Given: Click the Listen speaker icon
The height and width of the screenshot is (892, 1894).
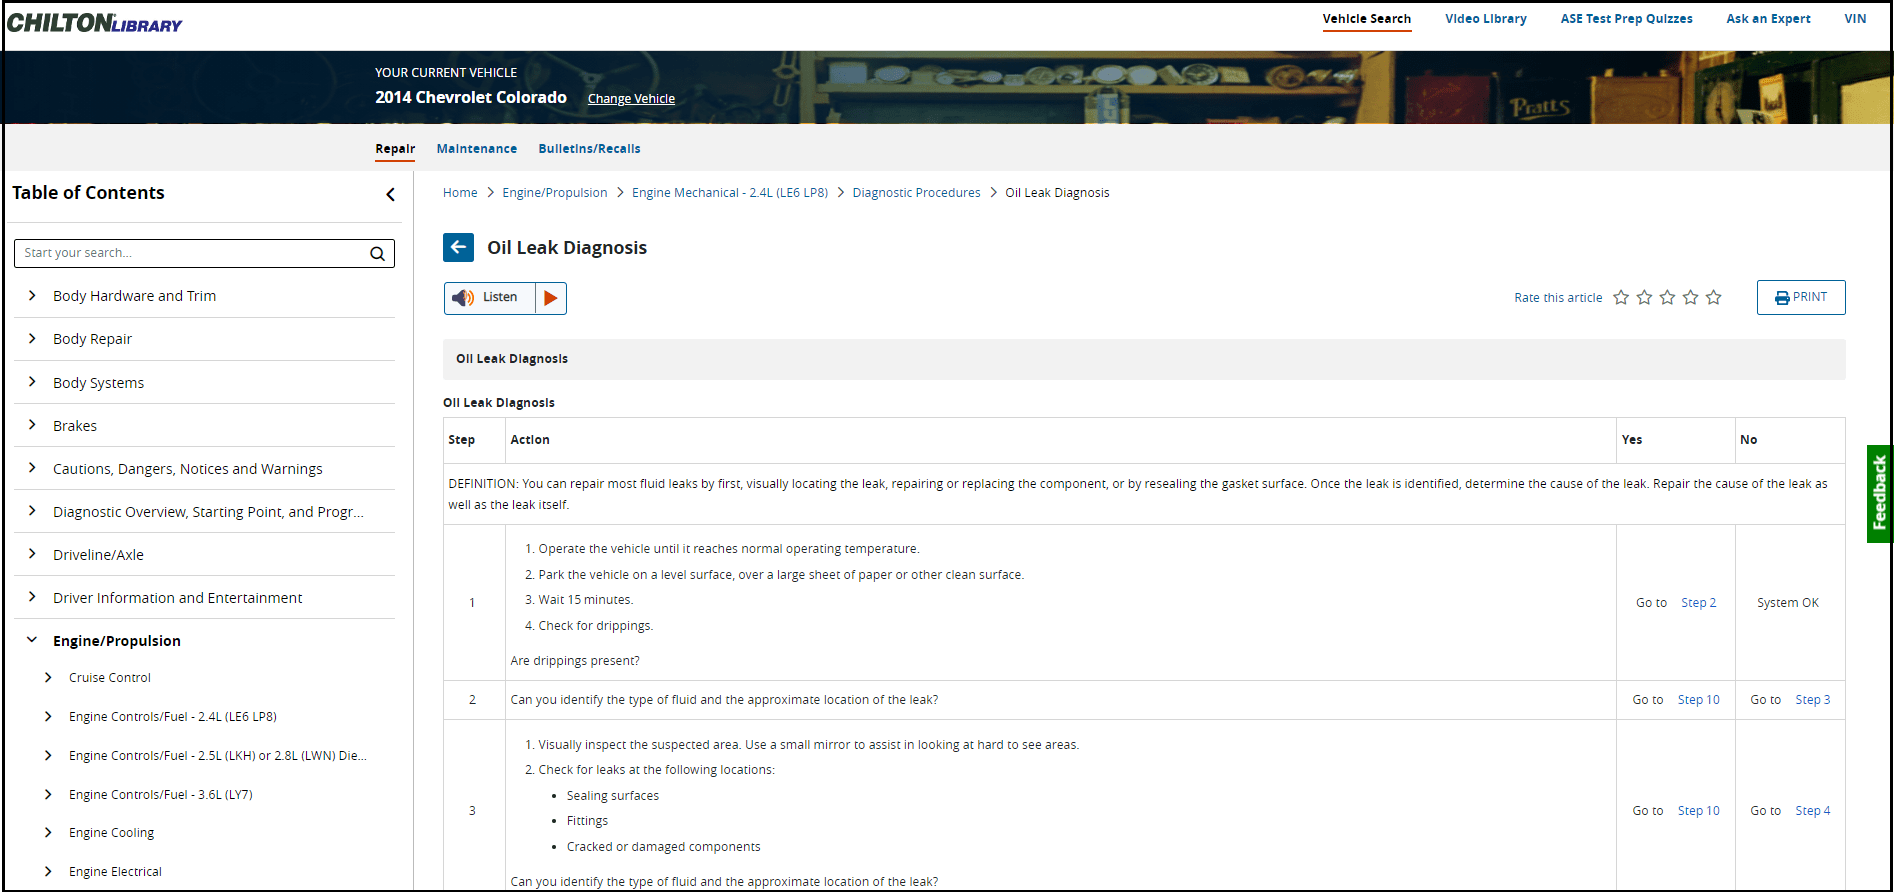Looking at the screenshot, I should point(462,298).
